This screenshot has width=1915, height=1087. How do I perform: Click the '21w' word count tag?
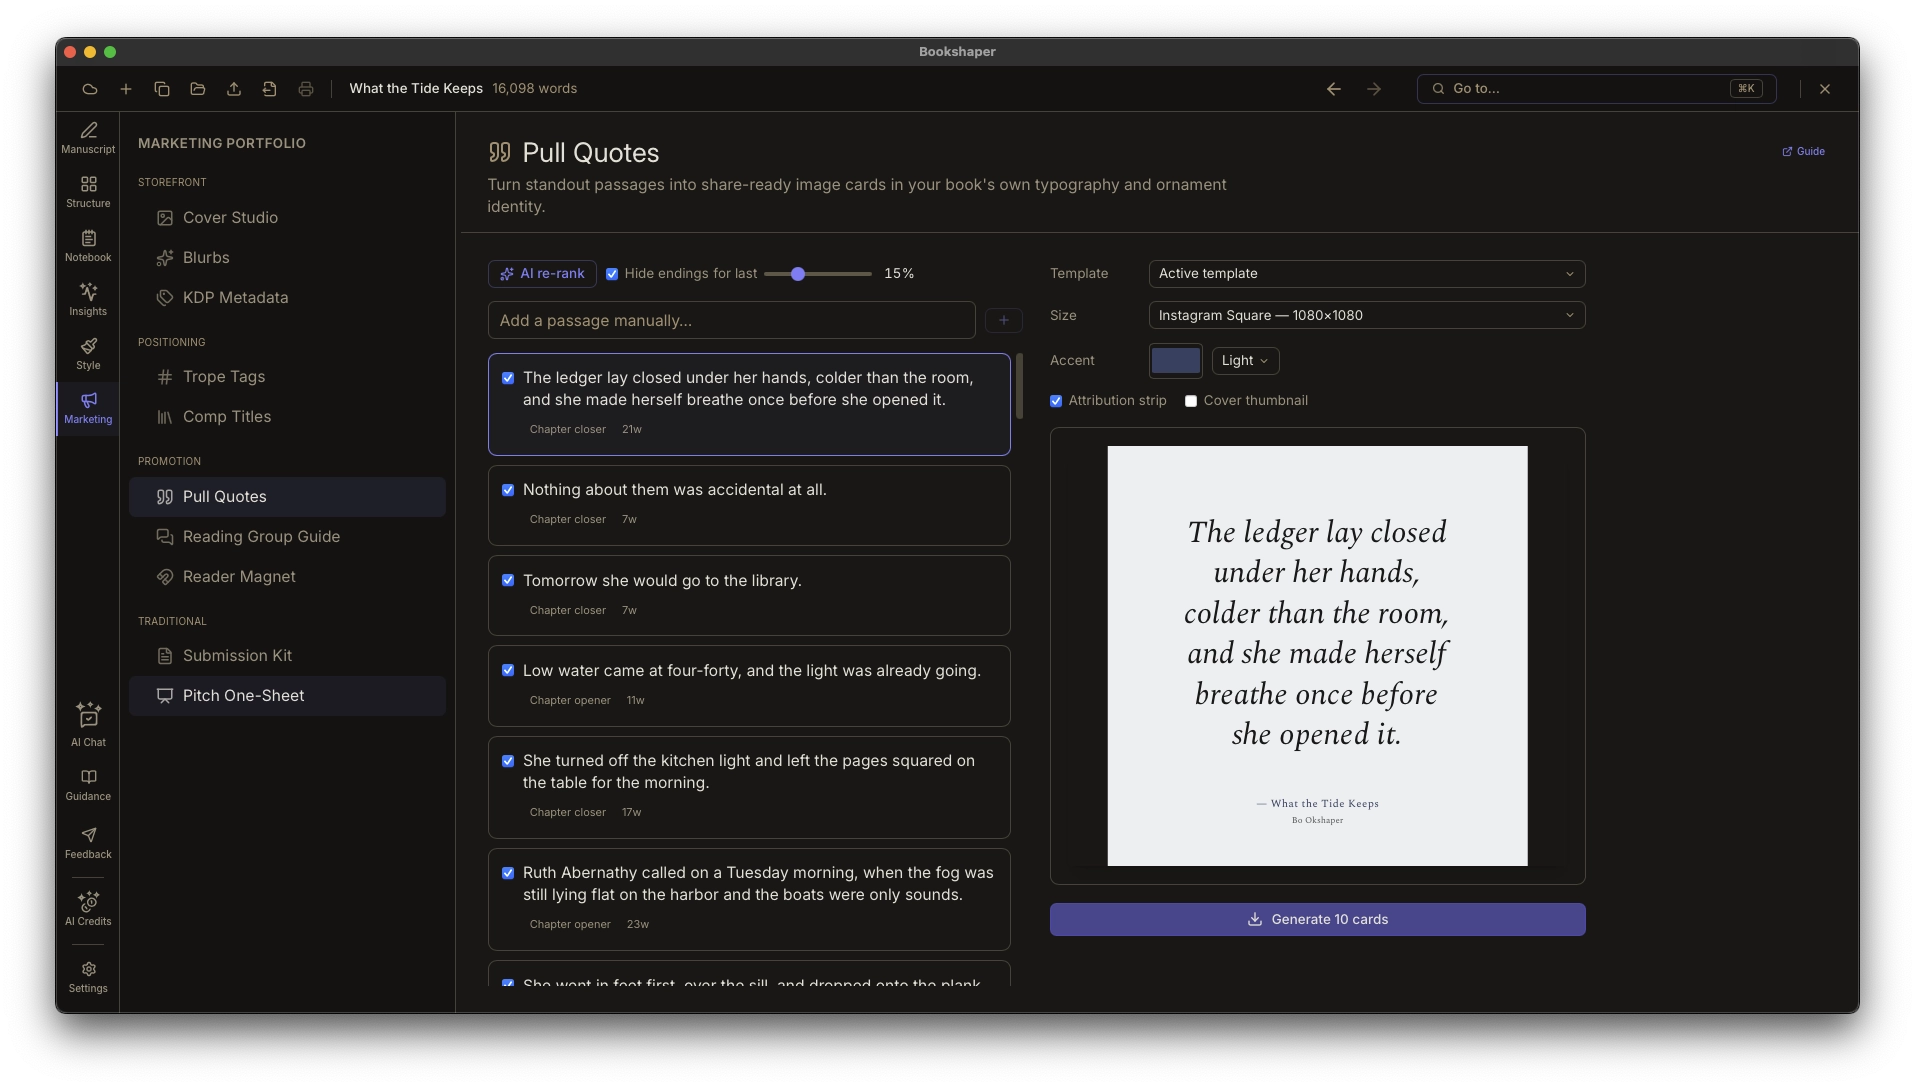click(632, 430)
